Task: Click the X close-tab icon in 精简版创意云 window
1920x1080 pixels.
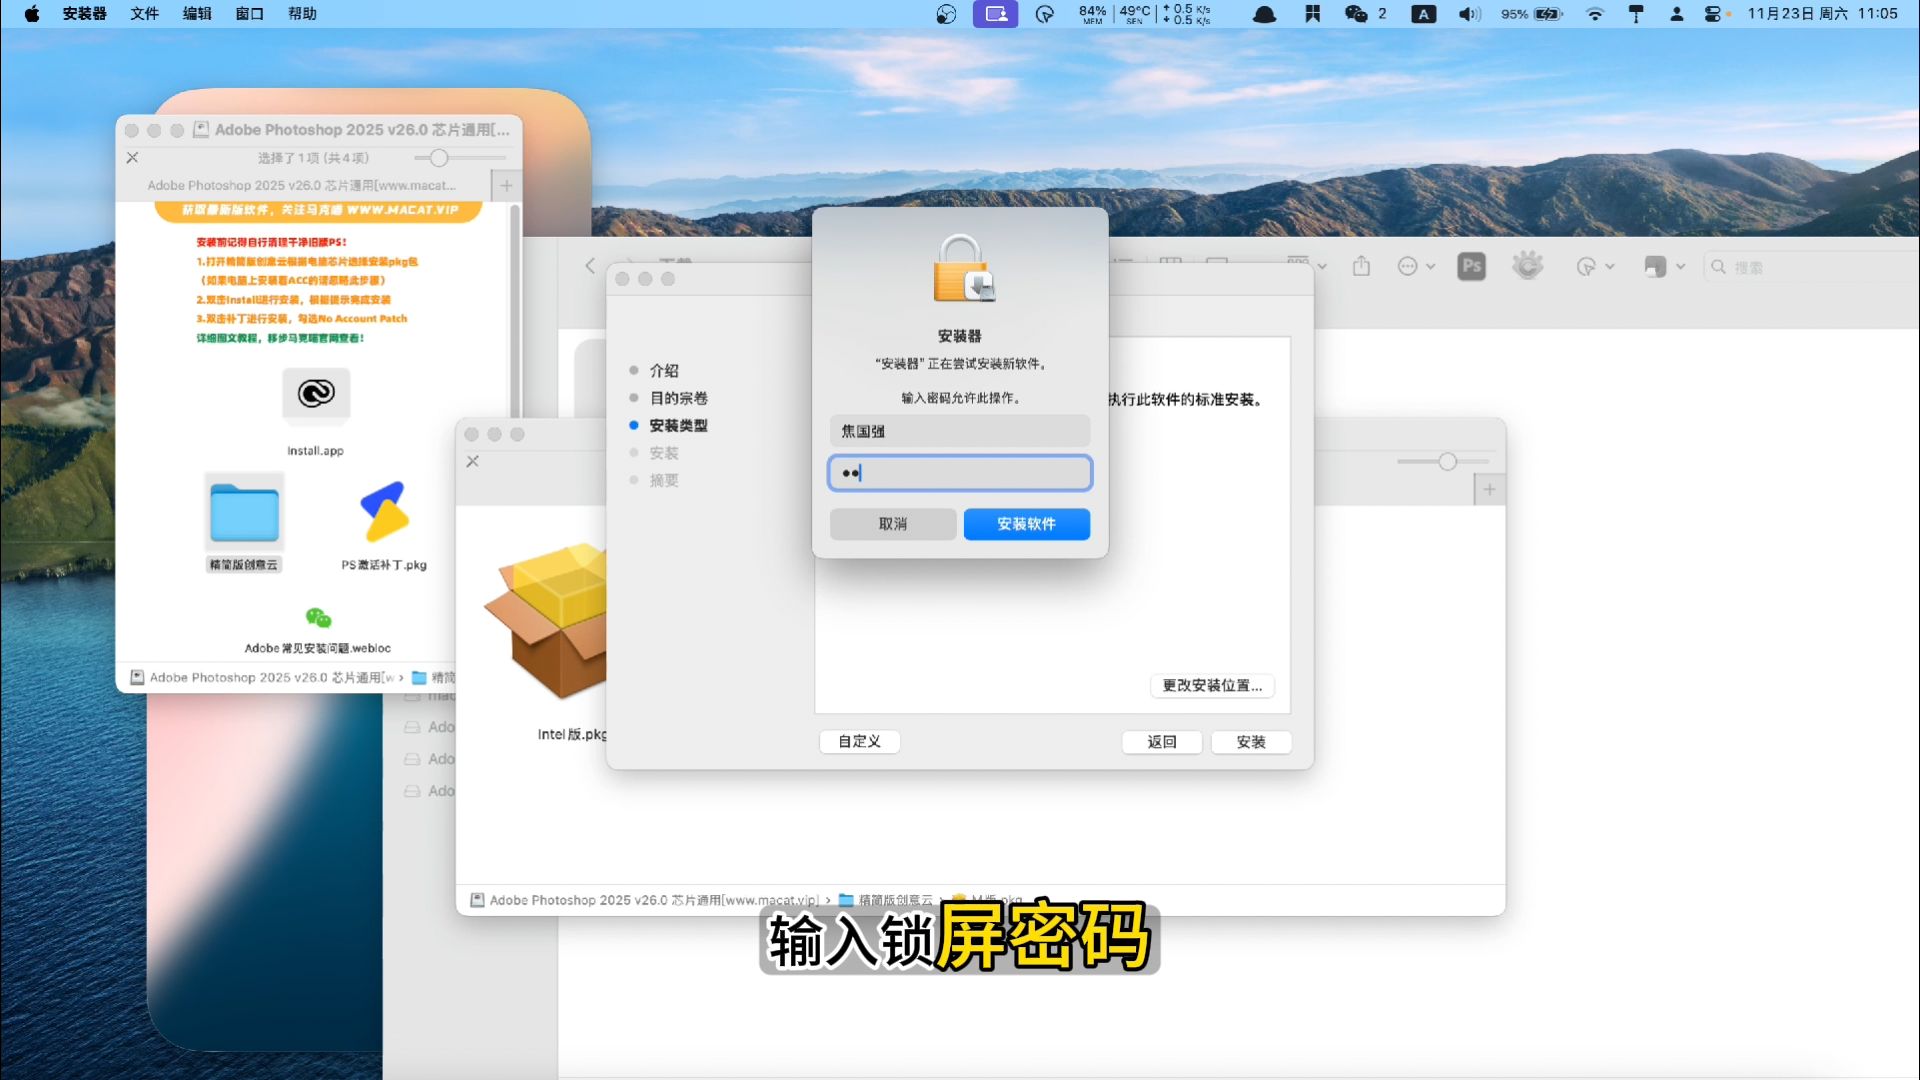Action: (473, 461)
